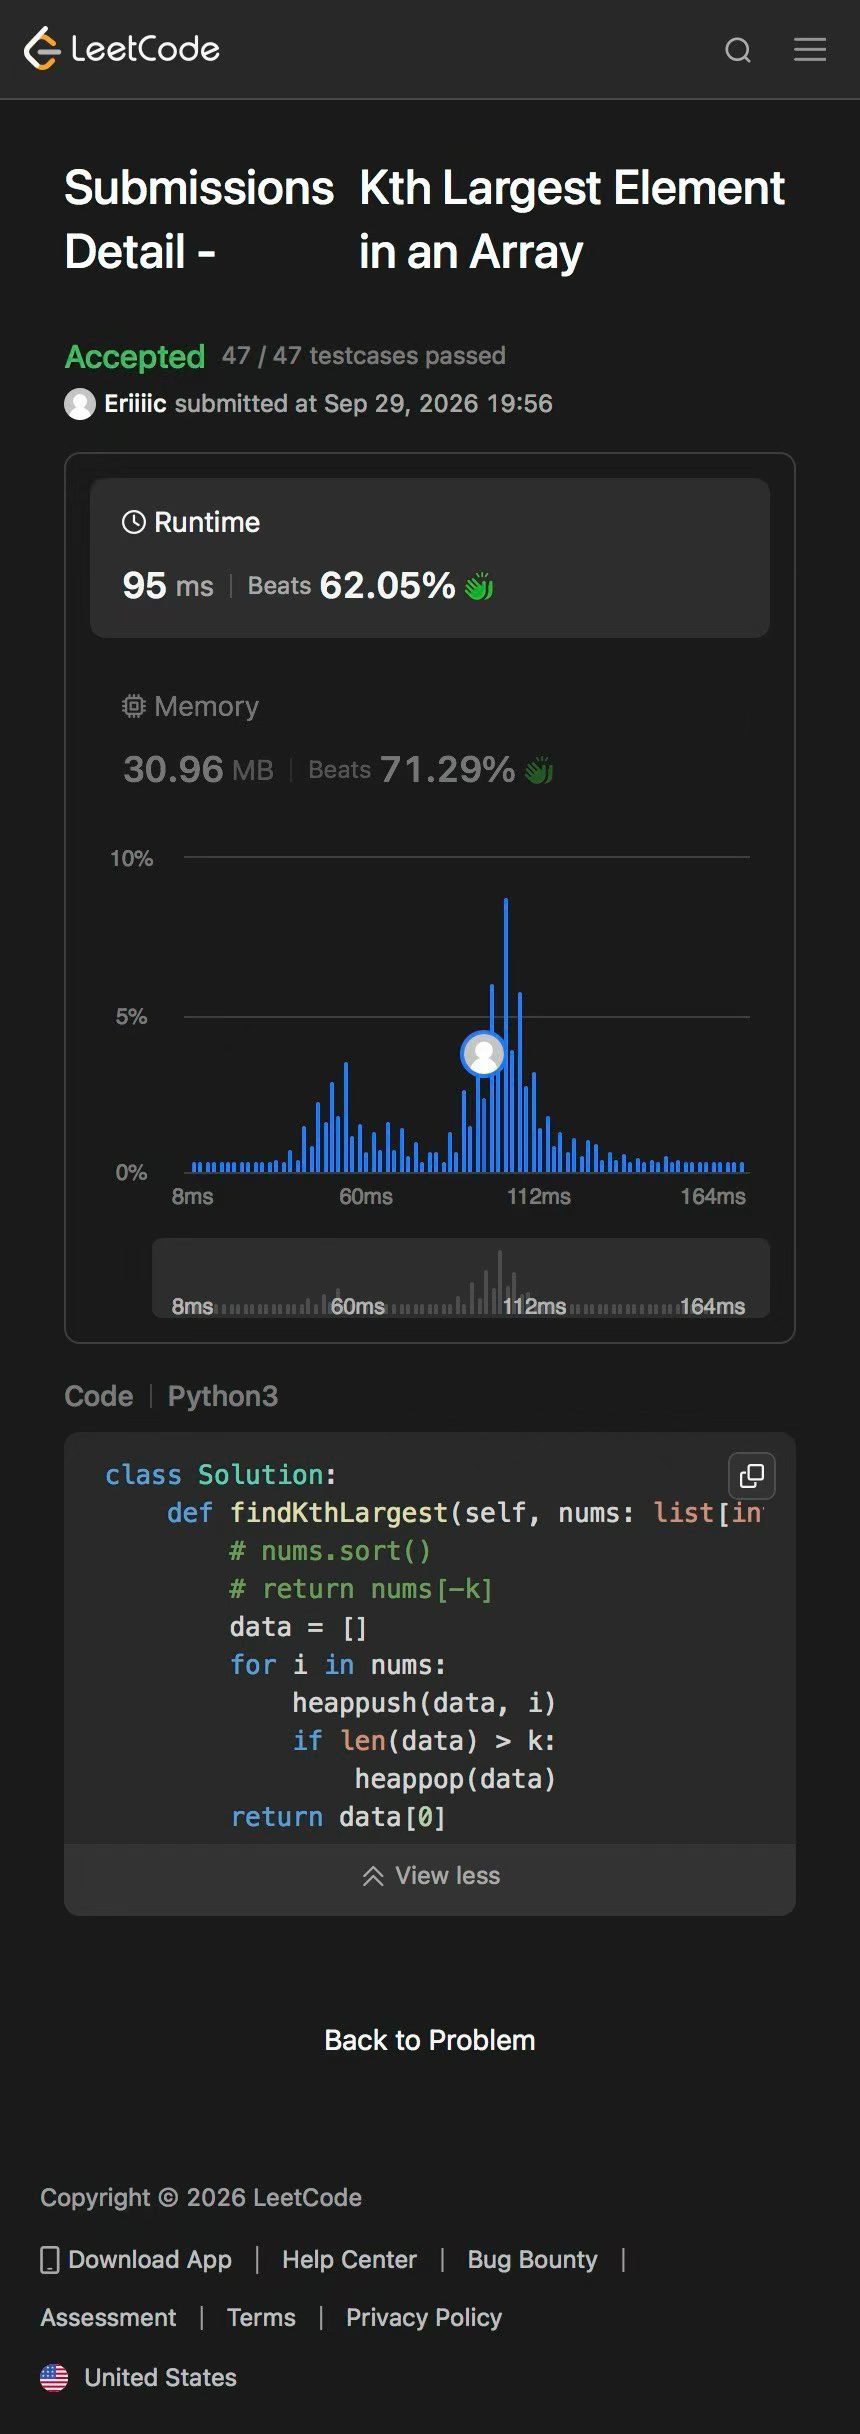860x2434 pixels.
Task: Click the tallest bar in the runtime histogram
Action: point(506,1035)
